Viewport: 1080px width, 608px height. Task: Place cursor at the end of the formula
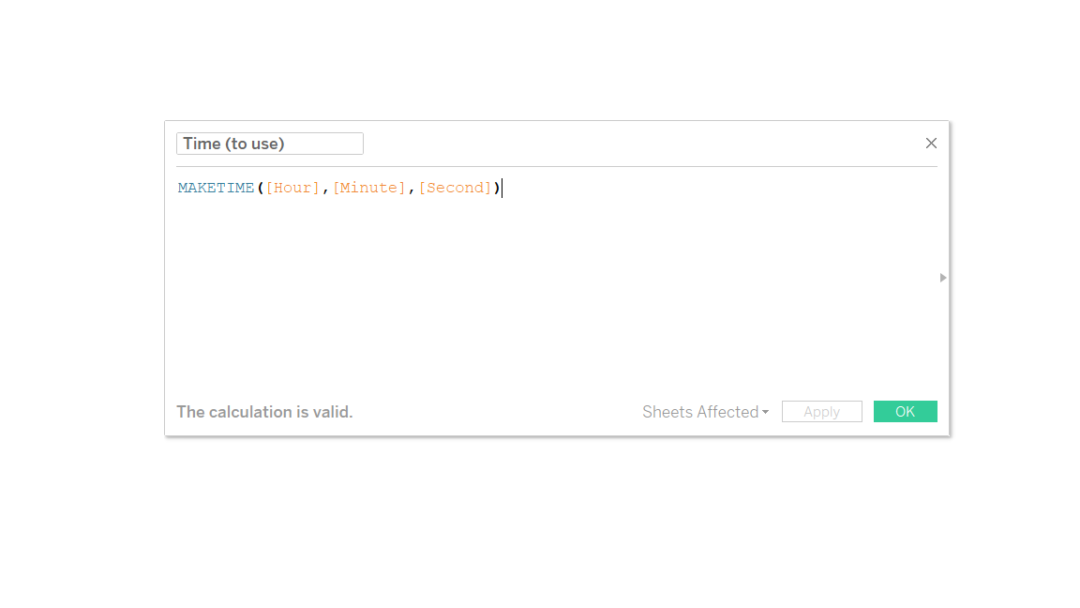tap(501, 187)
